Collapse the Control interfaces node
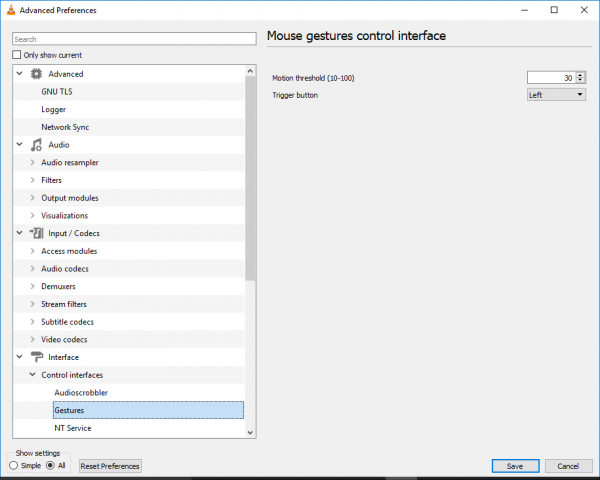Image resolution: width=600 pixels, height=480 pixels. pyautogui.click(x=33, y=375)
